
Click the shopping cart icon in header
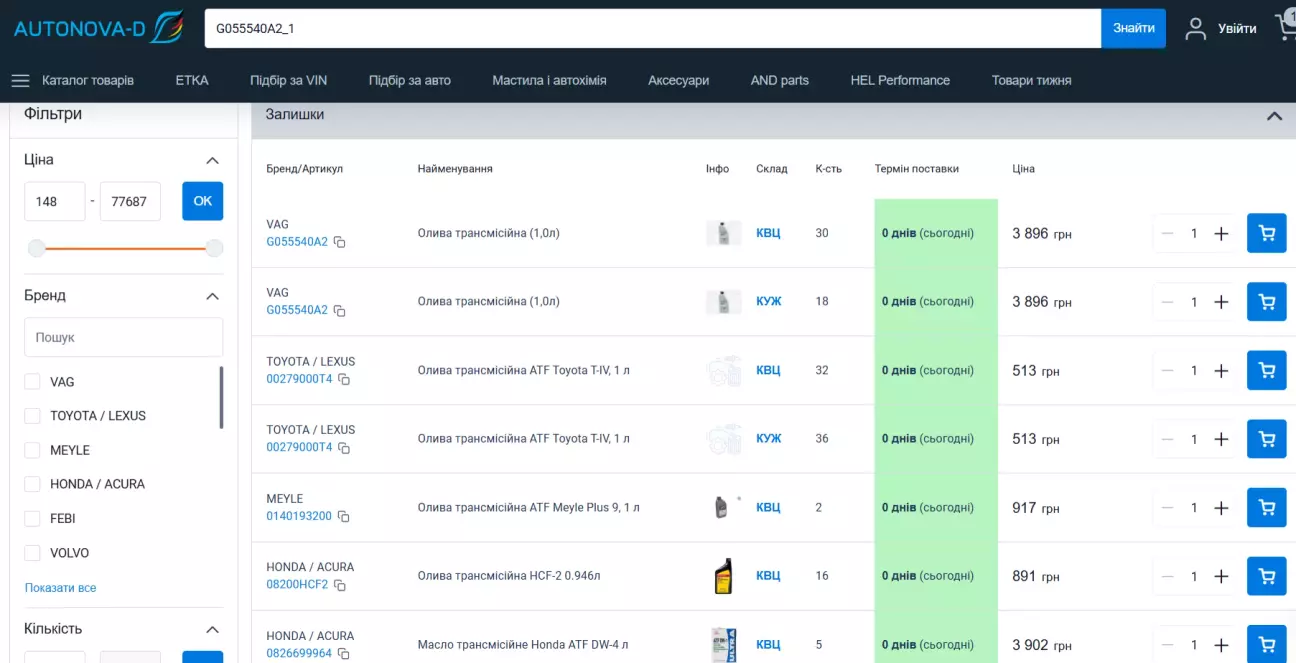pos(1284,28)
